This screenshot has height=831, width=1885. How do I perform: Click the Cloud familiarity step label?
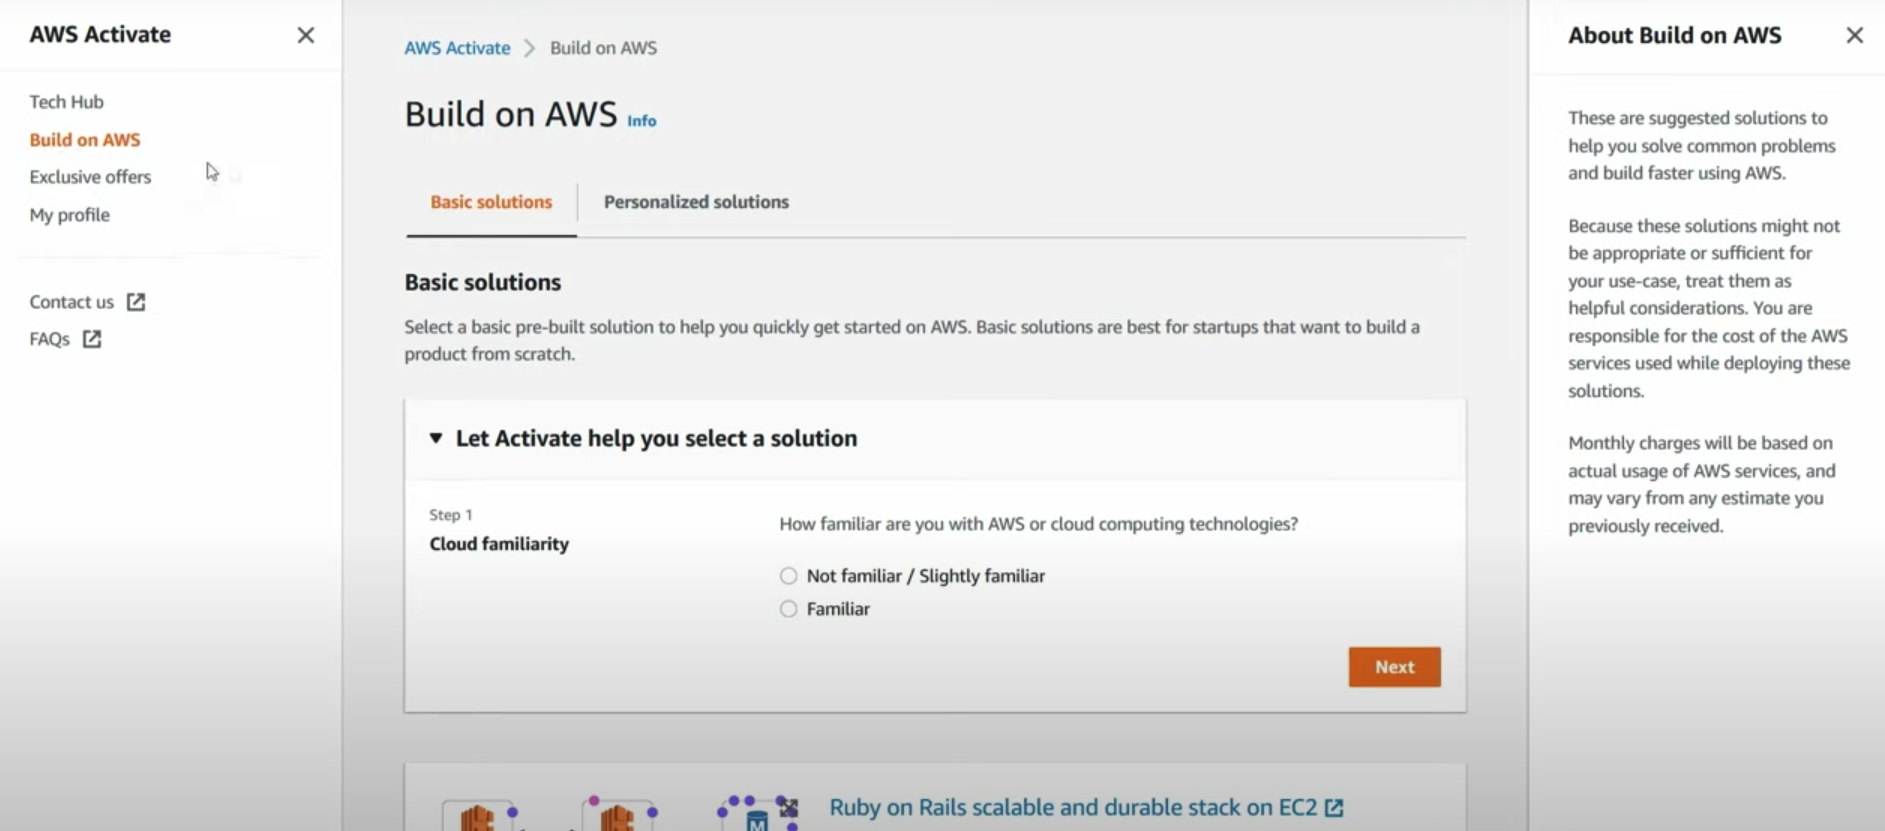[499, 544]
